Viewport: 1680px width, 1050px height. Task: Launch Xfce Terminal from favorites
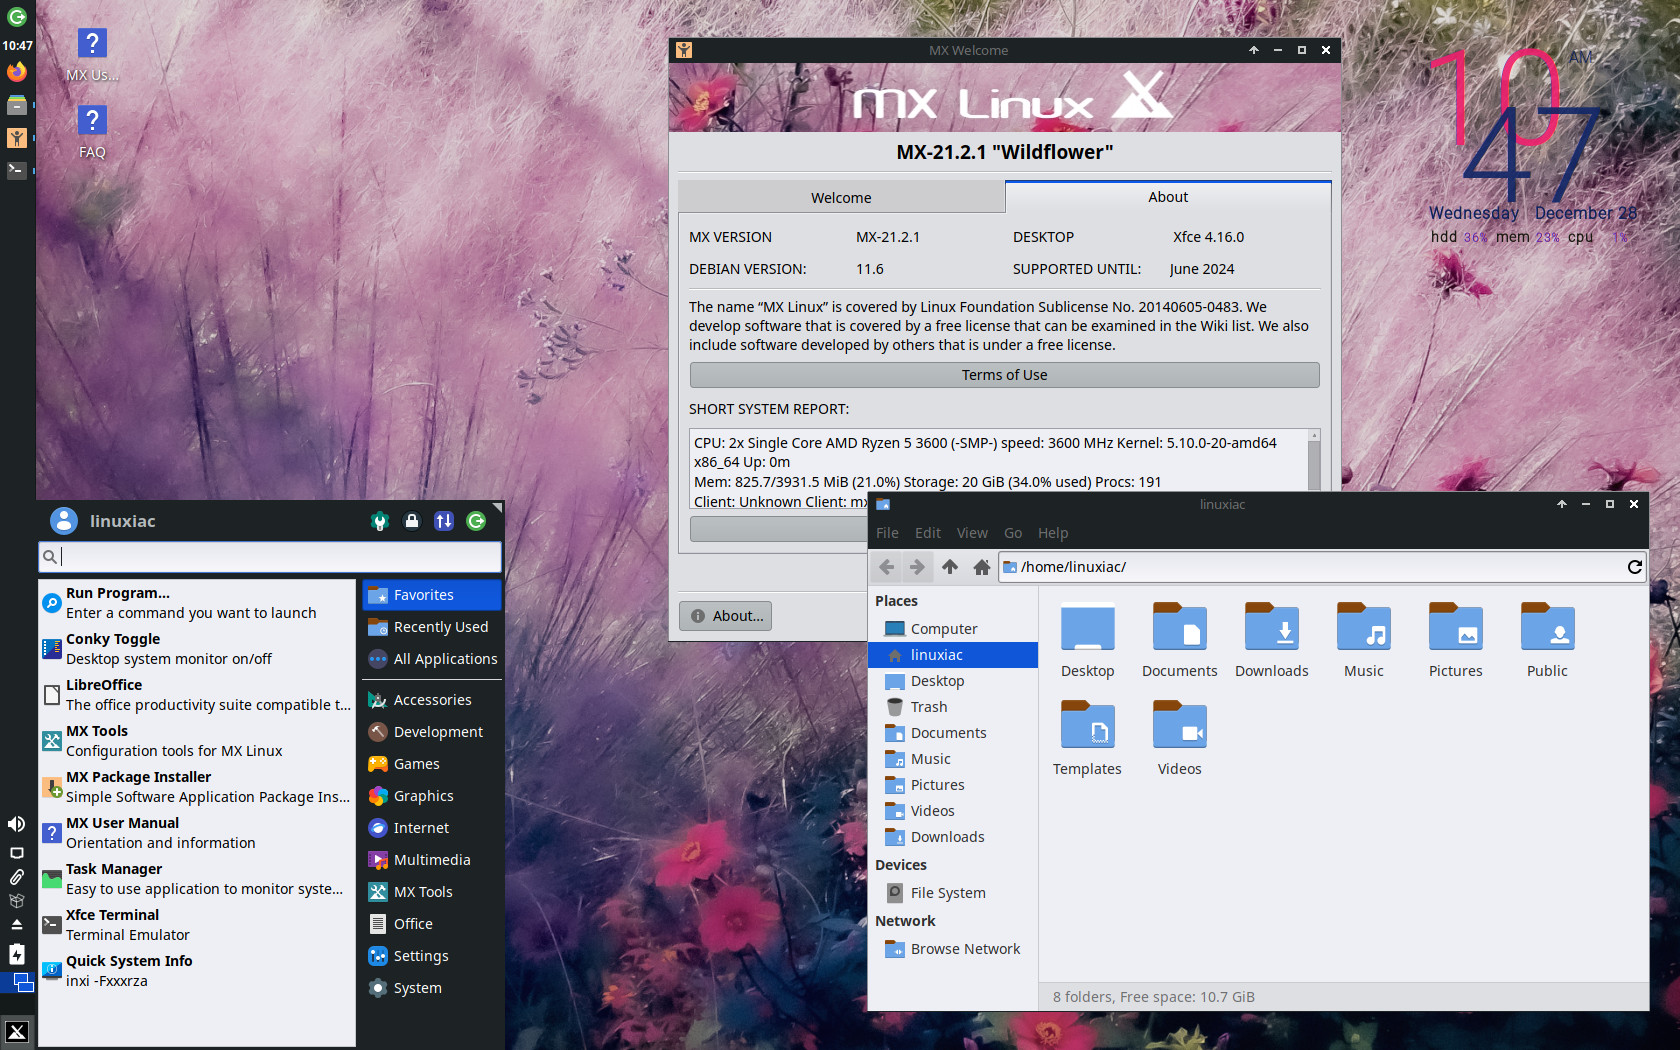tap(197, 925)
